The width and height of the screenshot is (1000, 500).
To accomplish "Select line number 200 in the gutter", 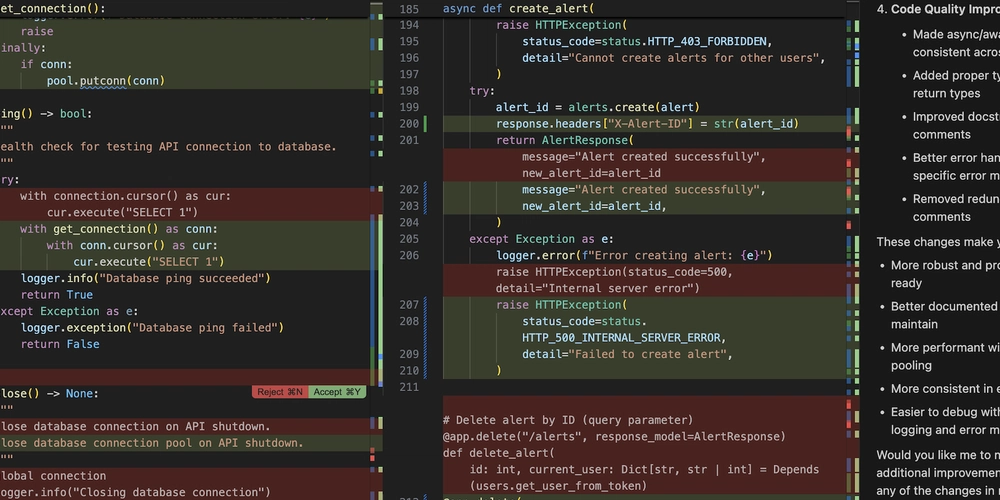I will (408, 124).
